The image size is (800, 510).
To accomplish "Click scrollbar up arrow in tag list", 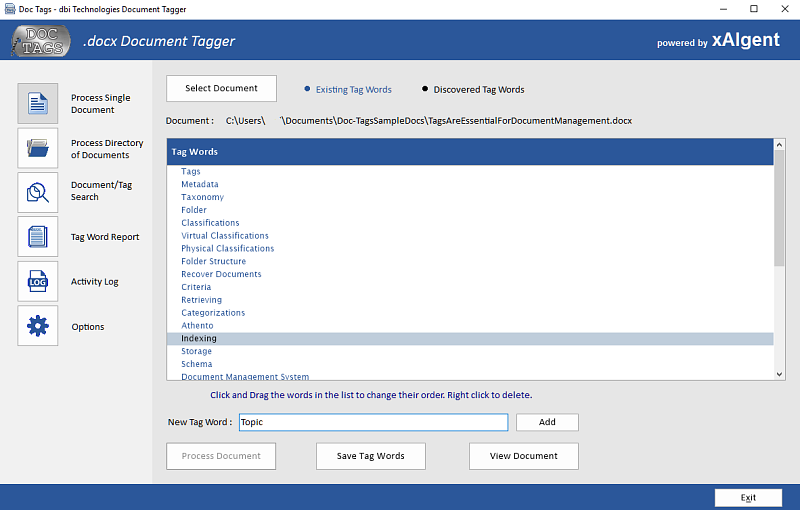I will tap(779, 145).
